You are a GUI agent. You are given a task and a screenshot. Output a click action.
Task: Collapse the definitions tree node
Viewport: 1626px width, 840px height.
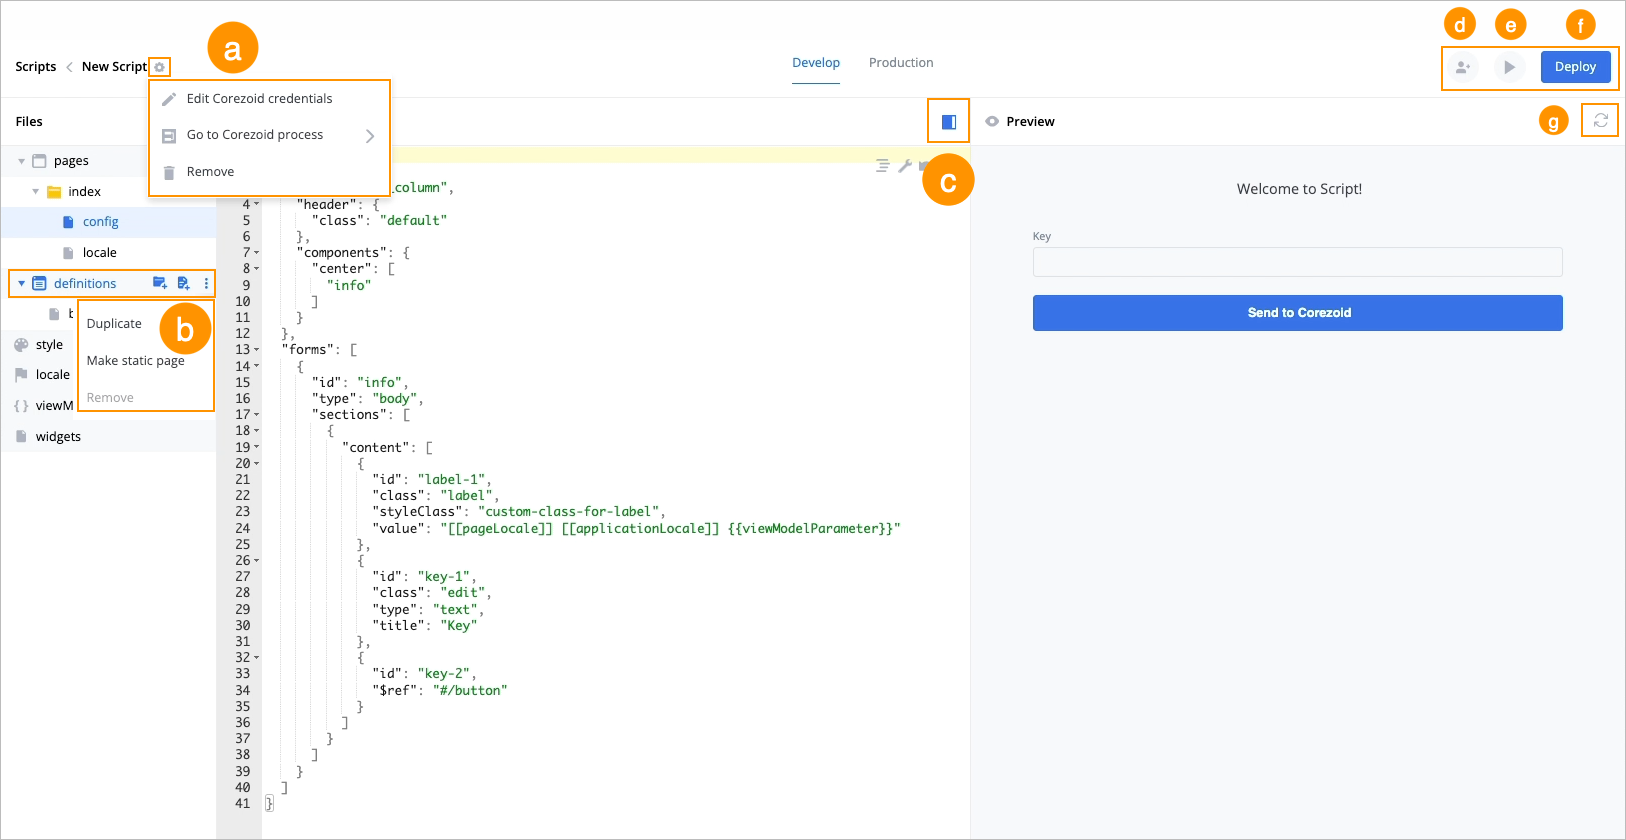21,283
